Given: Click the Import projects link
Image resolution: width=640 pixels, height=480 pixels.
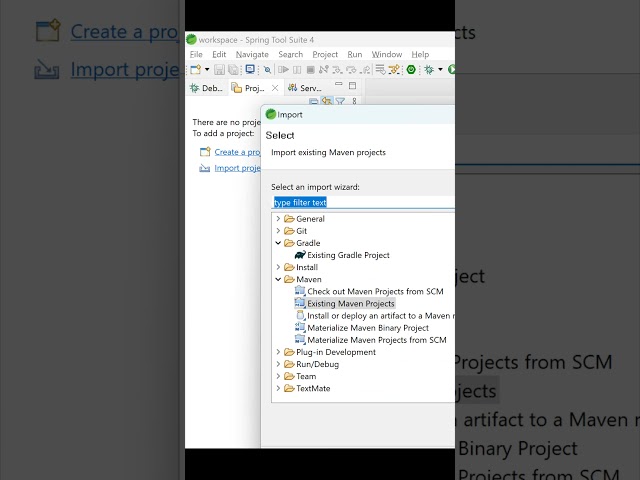Looking at the screenshot, I should pos(237,168).
